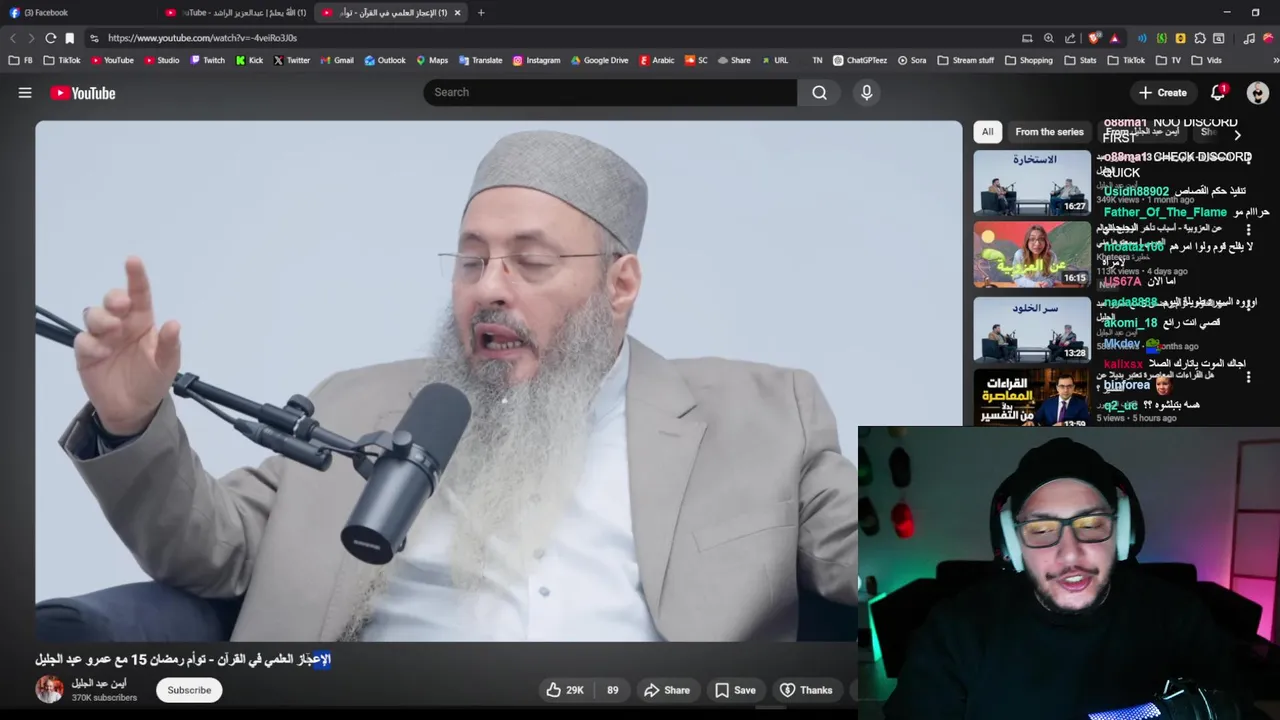Open the Create dropdown button
Viewport: 1280px width, 720px height.
pyautogui.click(x=1163, y=93)
